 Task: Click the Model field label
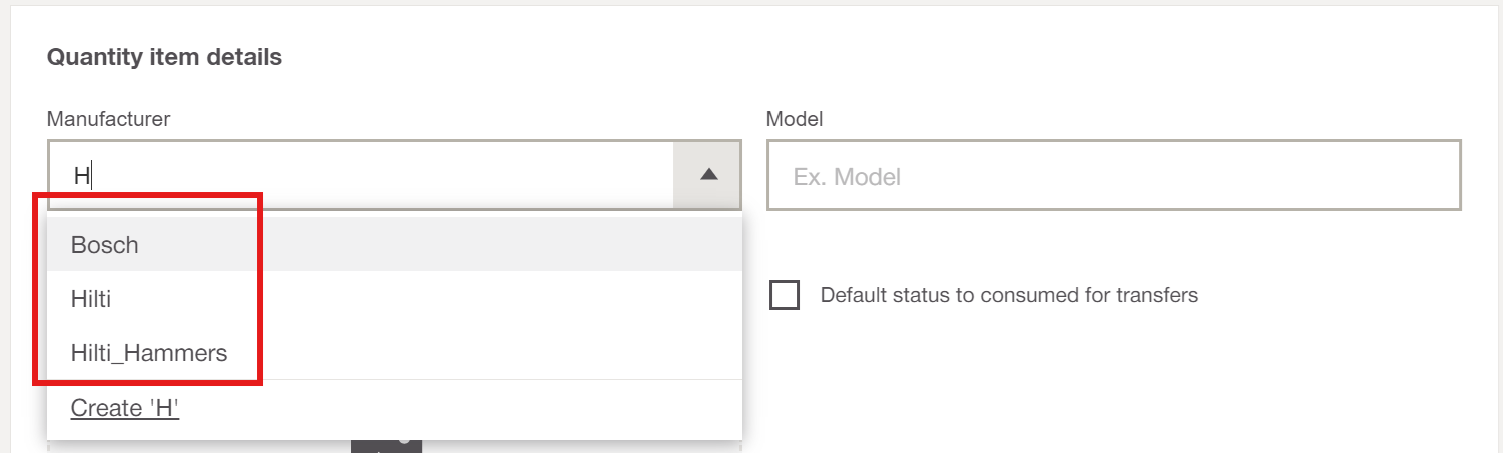[x=794, y=119]
